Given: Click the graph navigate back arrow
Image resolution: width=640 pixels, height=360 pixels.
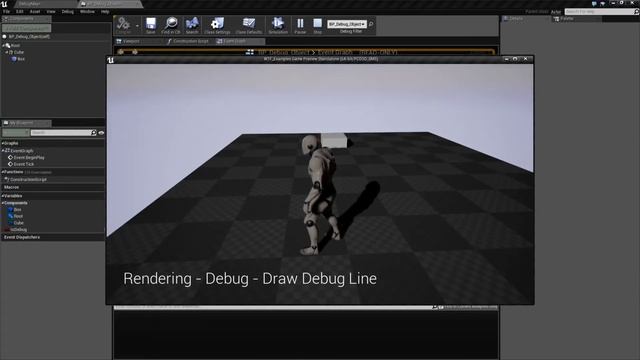Looking at the screenshot, I should [x=121, y=52].
